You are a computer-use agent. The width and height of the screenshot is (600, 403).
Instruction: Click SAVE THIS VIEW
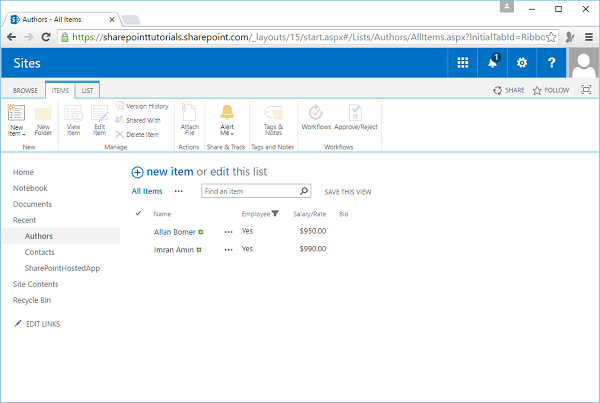pos(348,191)
